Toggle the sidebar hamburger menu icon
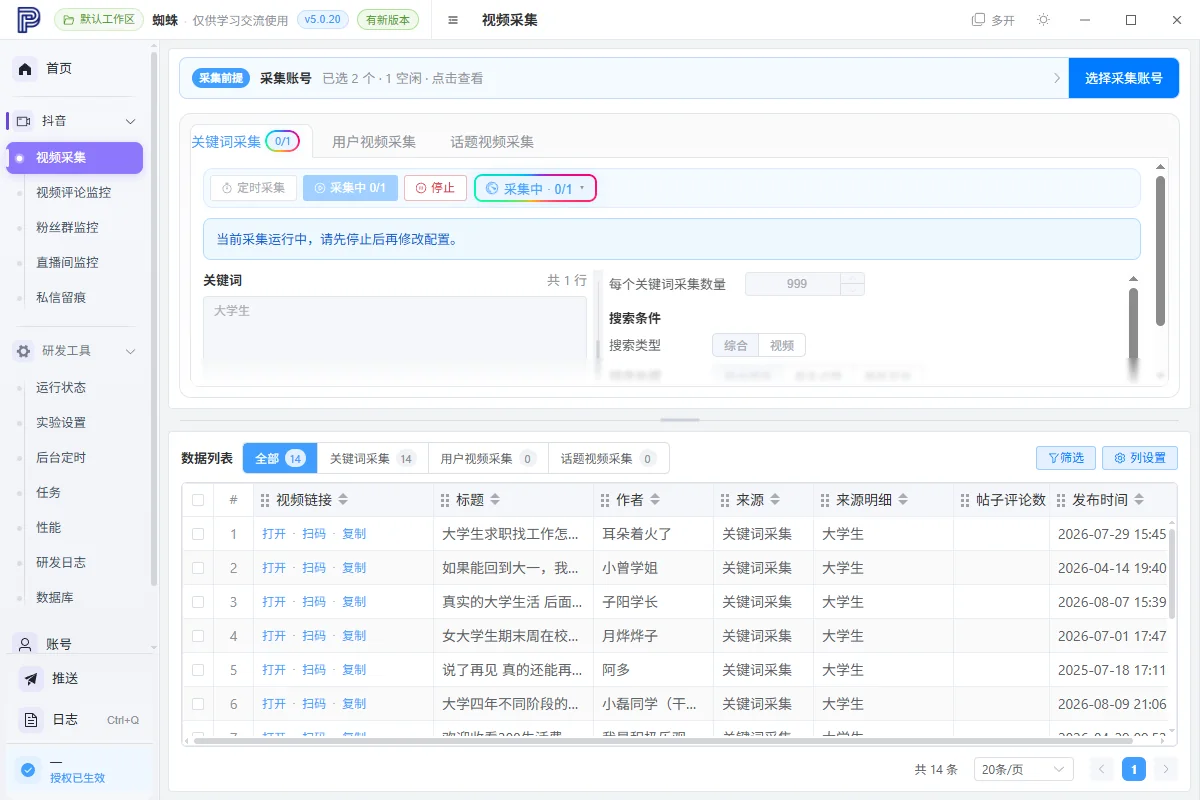Image resolution: width=1200 pixels, height=800 pixels. coord(453,20)
